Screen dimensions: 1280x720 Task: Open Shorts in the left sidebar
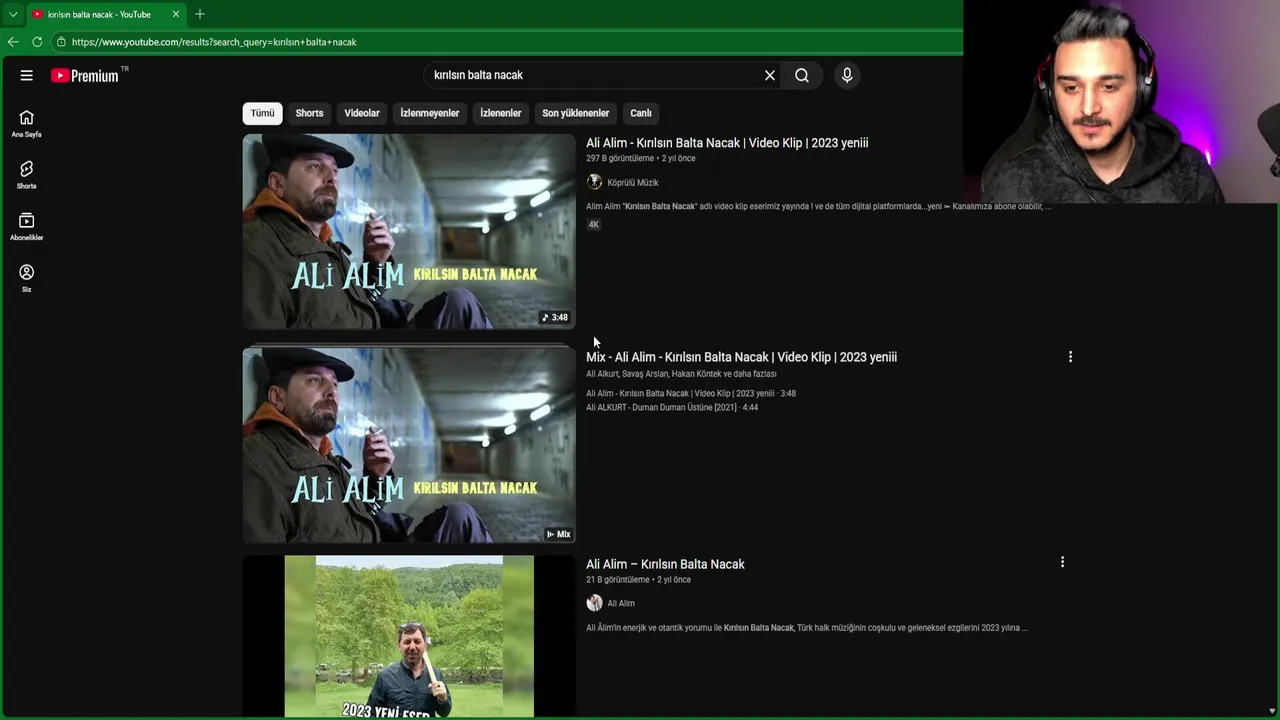click(27, 175)
